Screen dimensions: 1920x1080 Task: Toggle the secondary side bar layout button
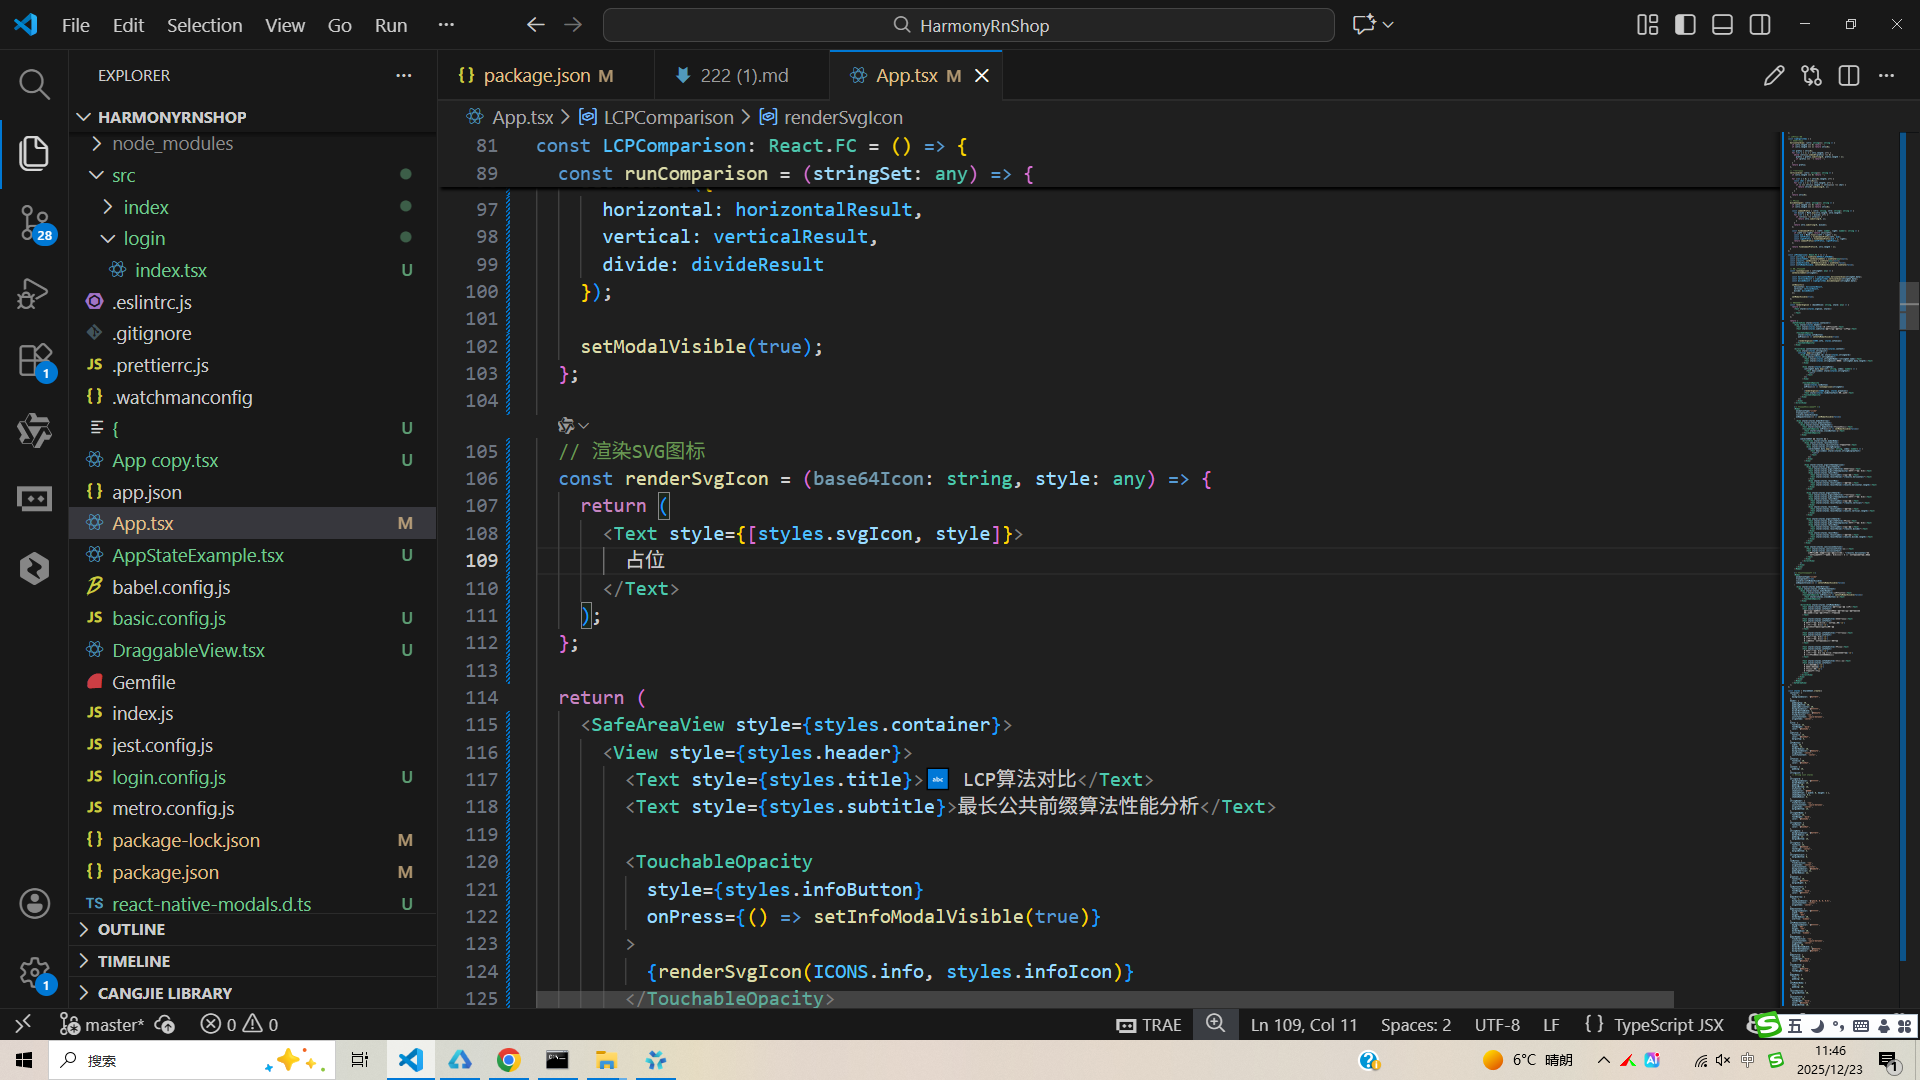(1760, 25)
